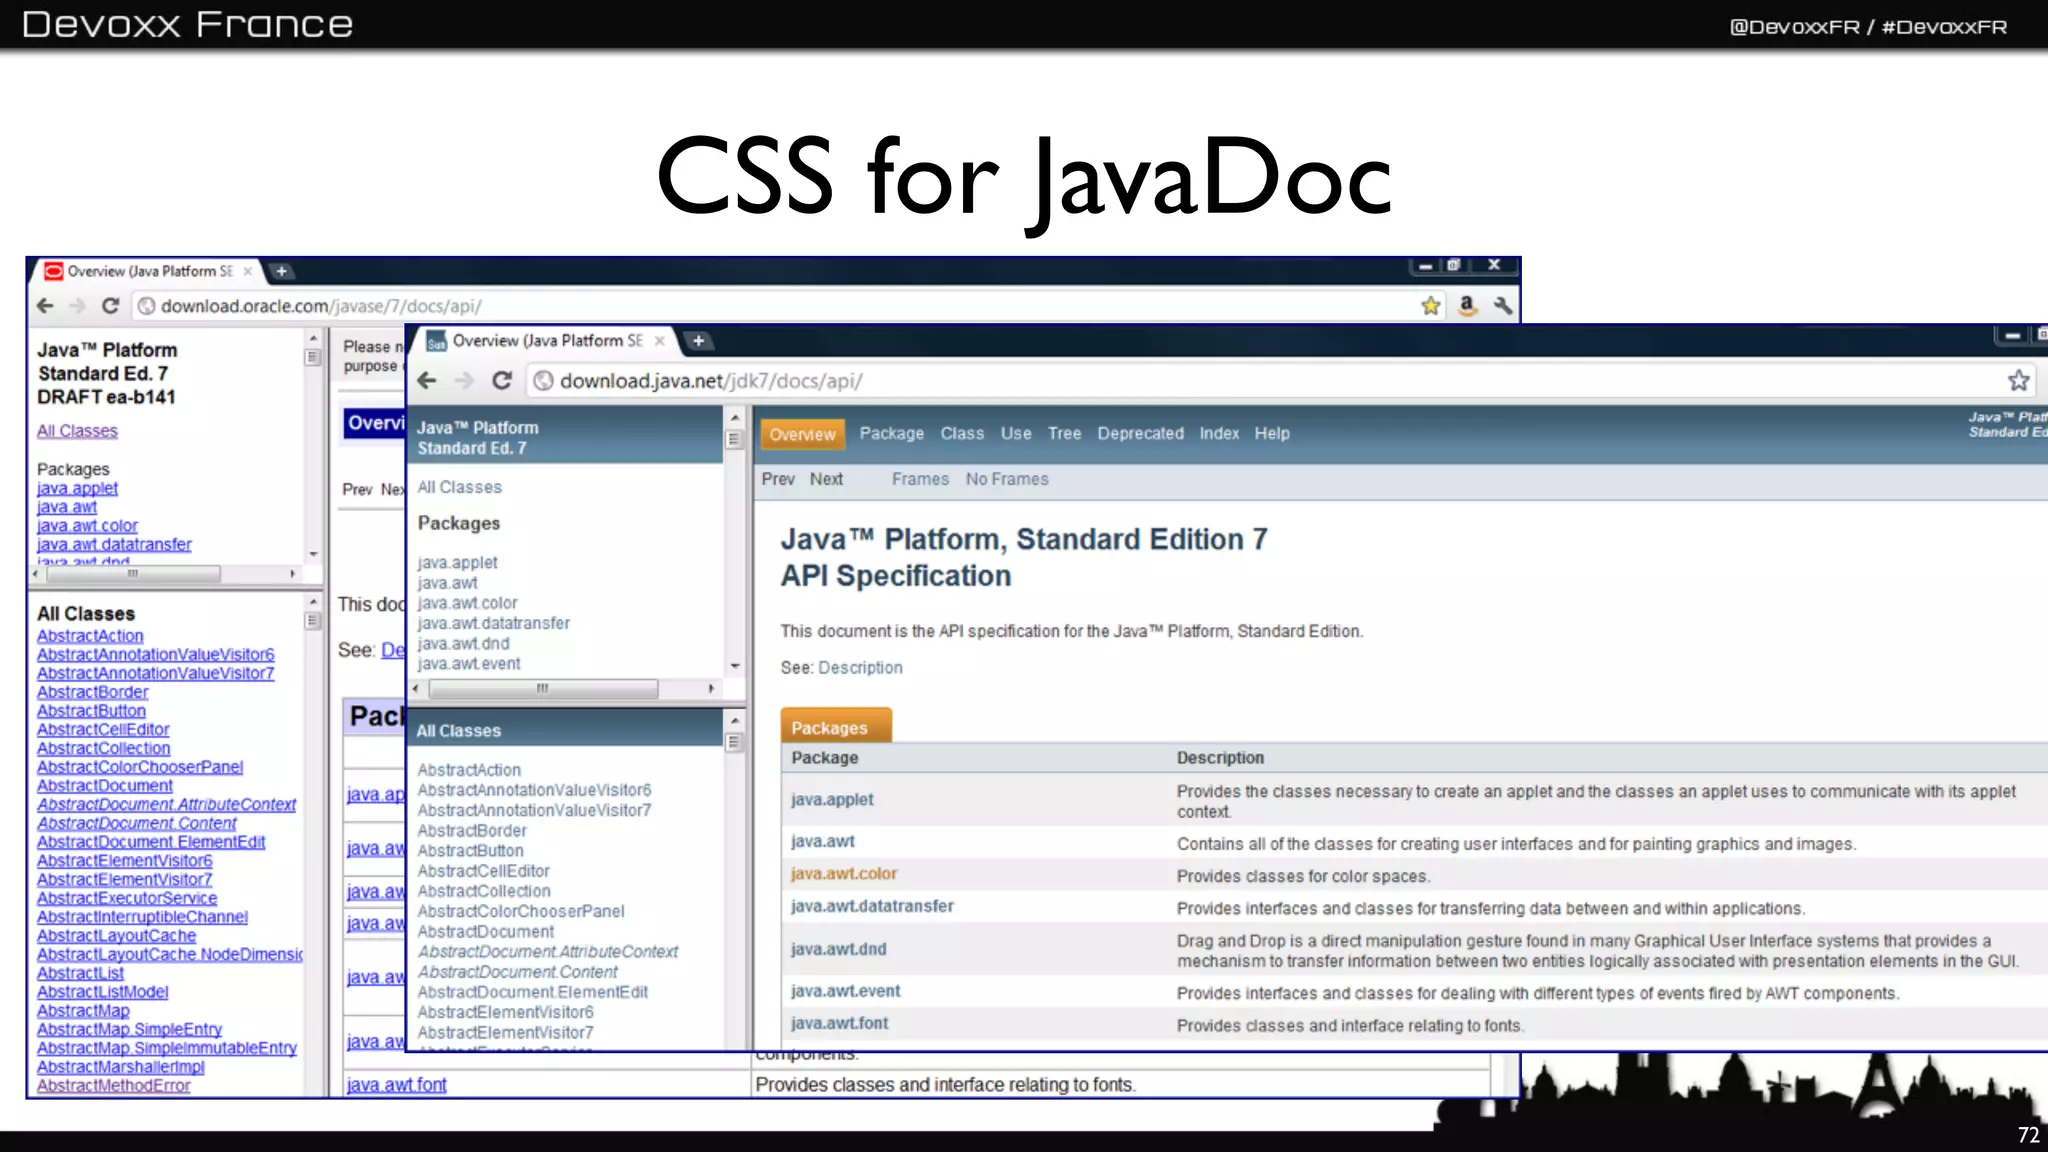
Task: Open Deprecated tab in JavaDoc navigation bar
Action: point(1140,433)
